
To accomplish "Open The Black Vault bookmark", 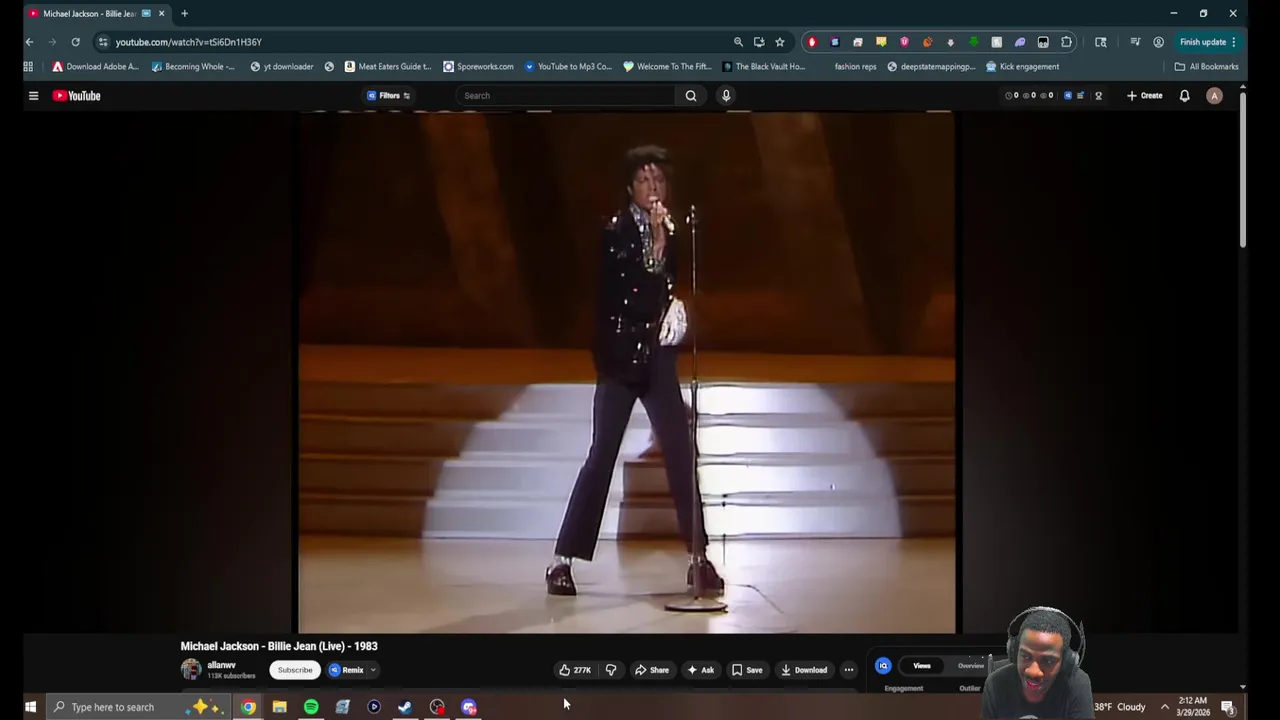I will pyautogui.click(x=763, y=67).
